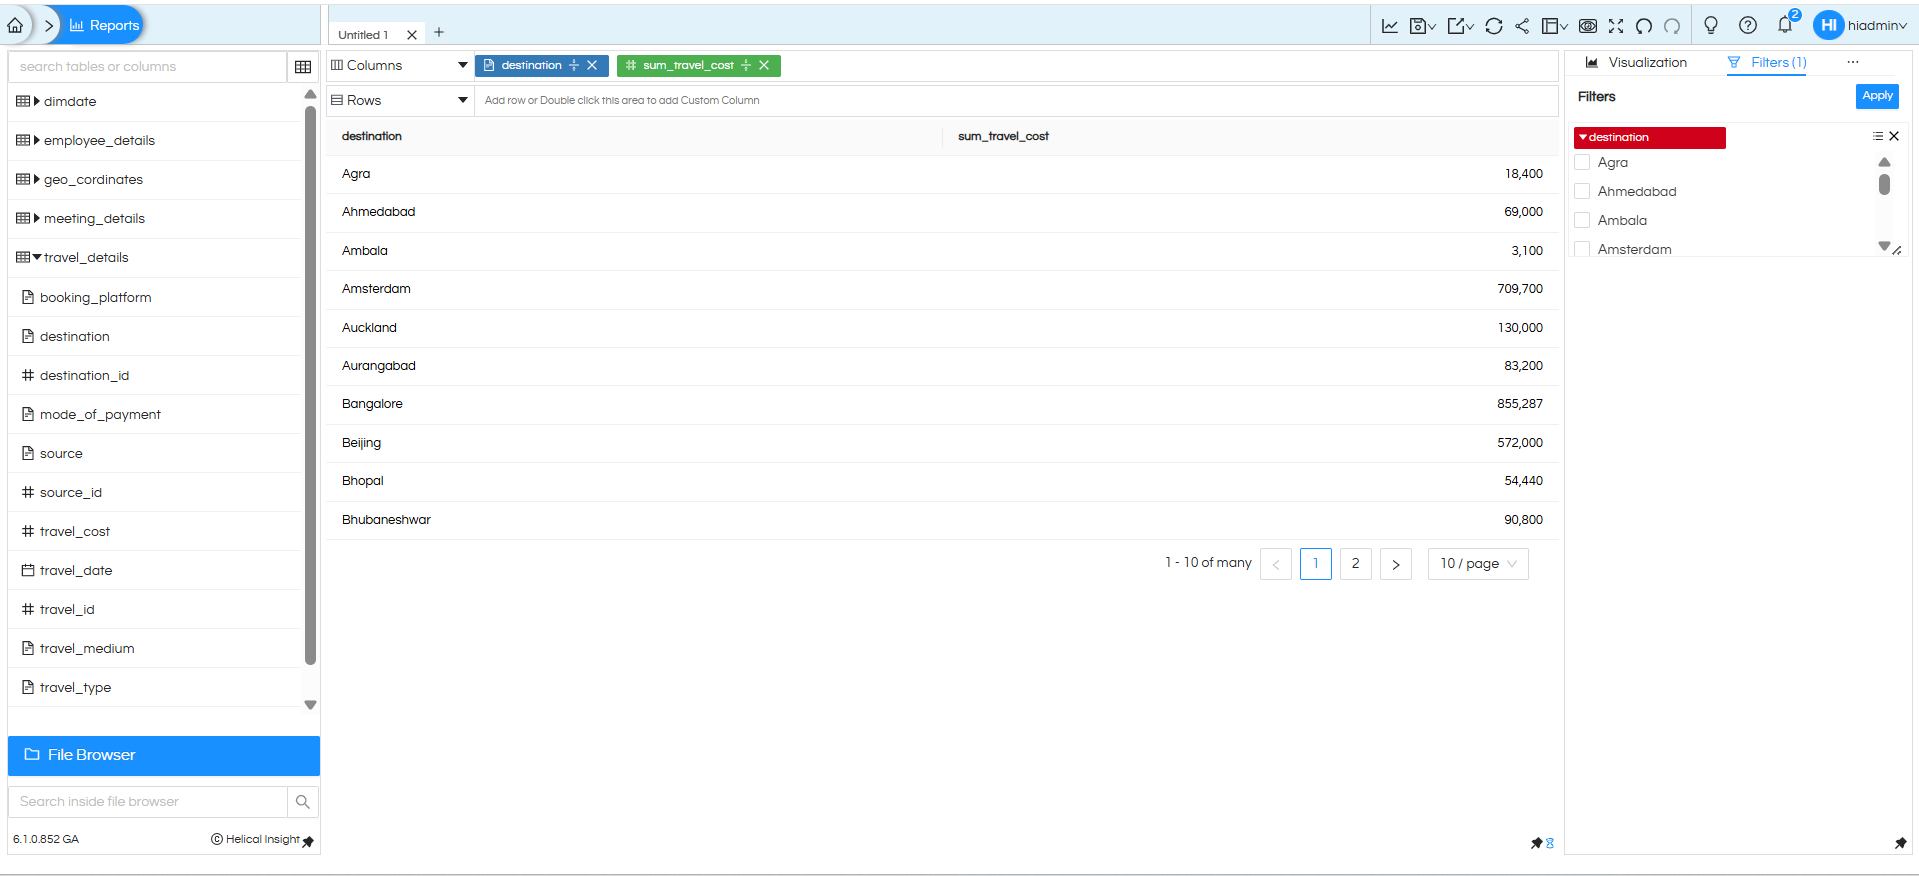Image resolution: width=1919 pixels, height=876 pixels.
Task: Open the hiadmin user menu
Action: pos(1861,26)
